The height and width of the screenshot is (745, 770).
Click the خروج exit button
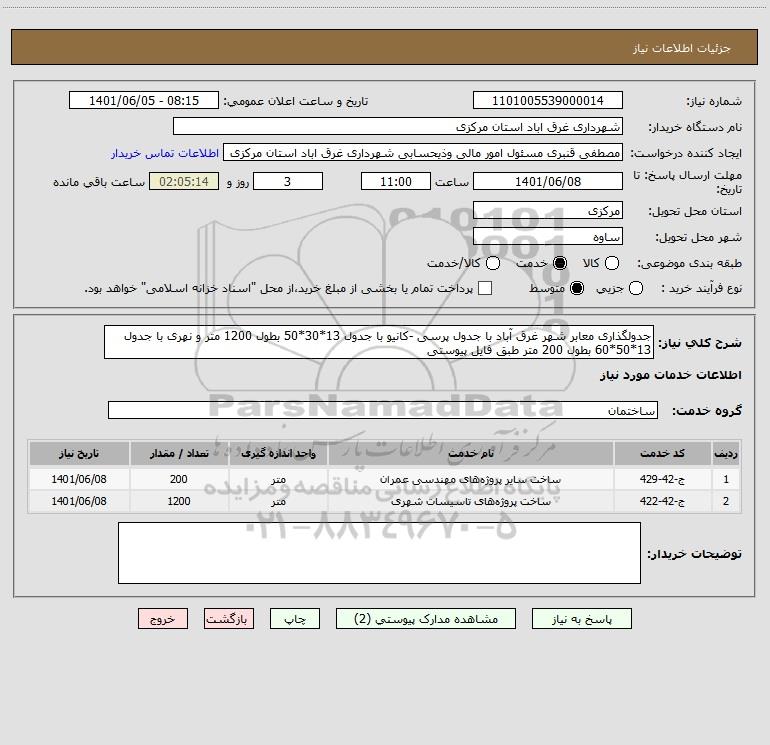163,619
